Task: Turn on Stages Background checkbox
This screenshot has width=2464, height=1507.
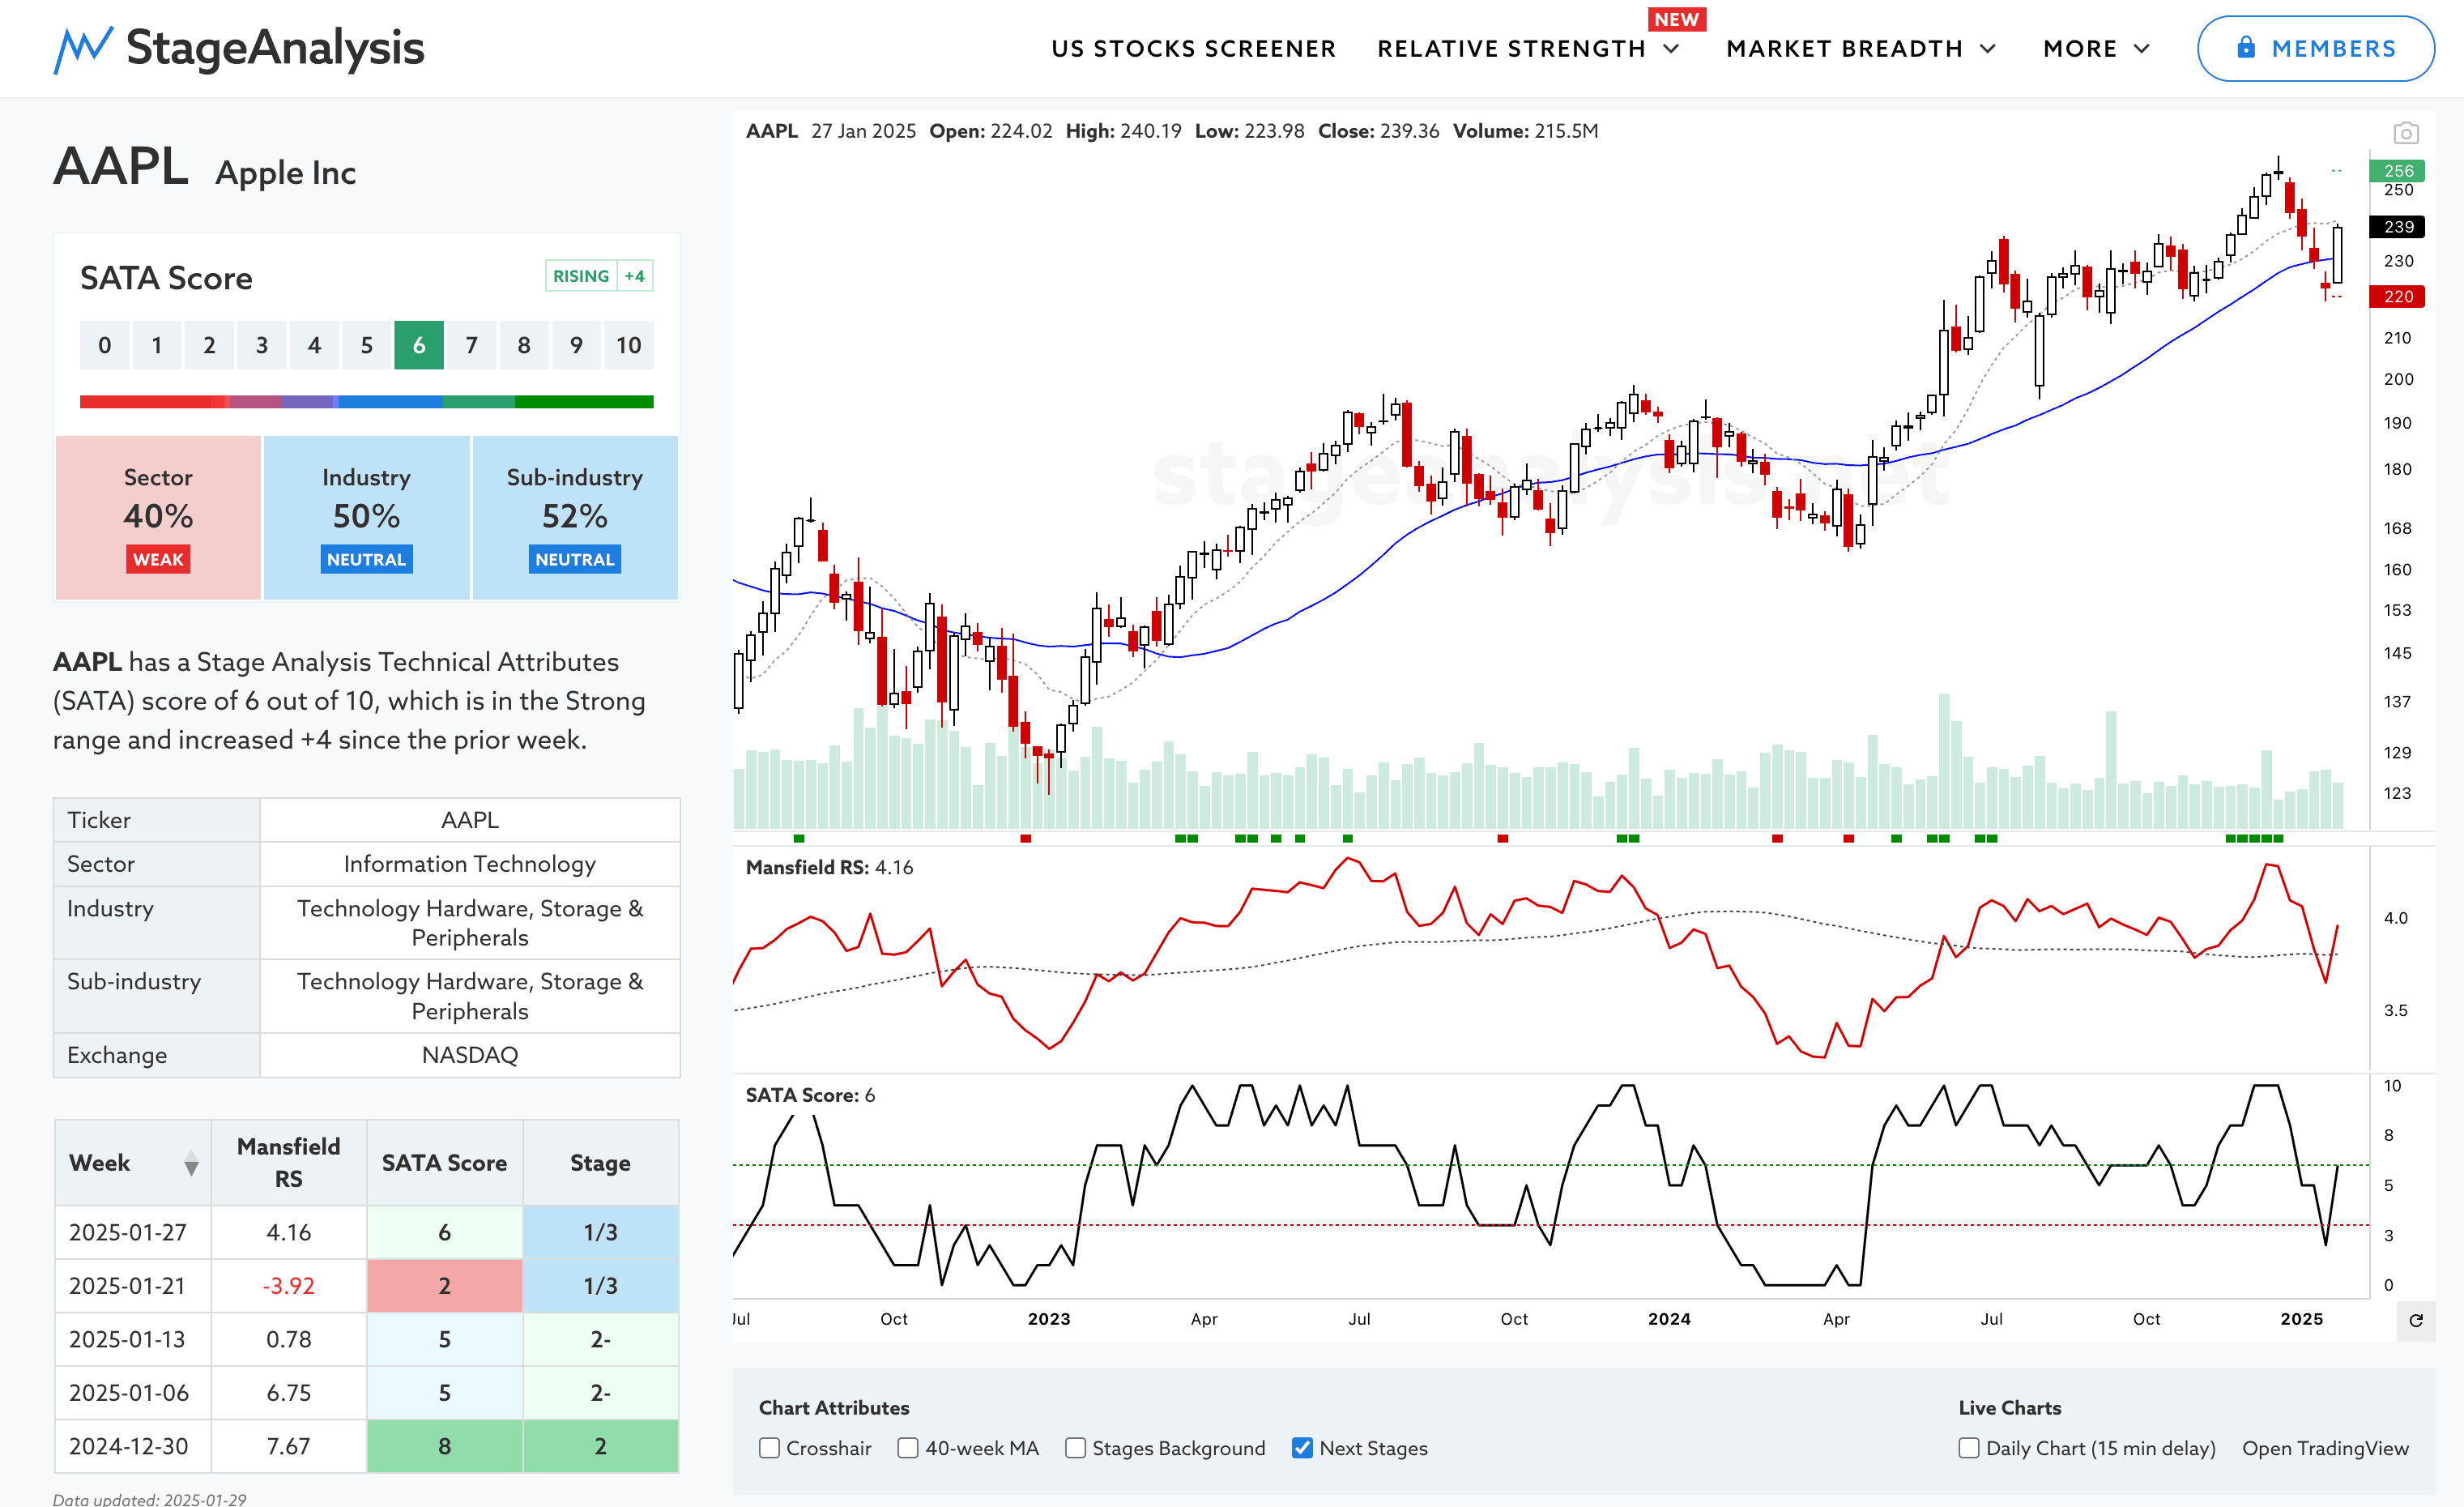Action: point(1075,1448)
